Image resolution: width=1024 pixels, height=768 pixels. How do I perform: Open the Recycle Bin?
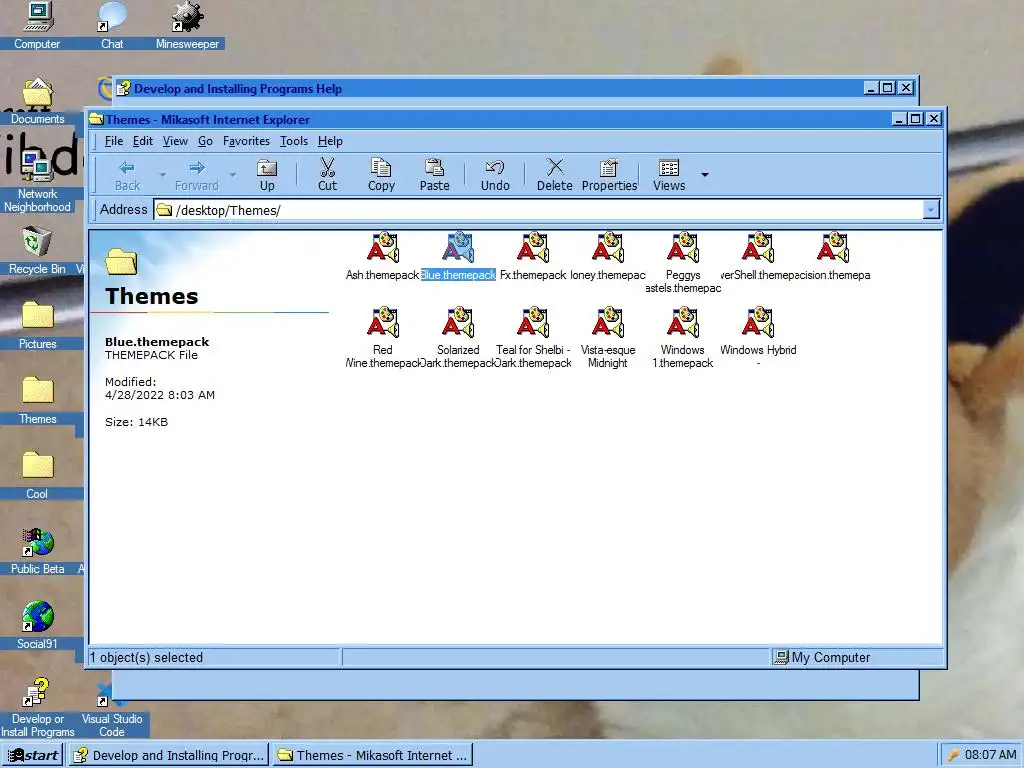37,251
